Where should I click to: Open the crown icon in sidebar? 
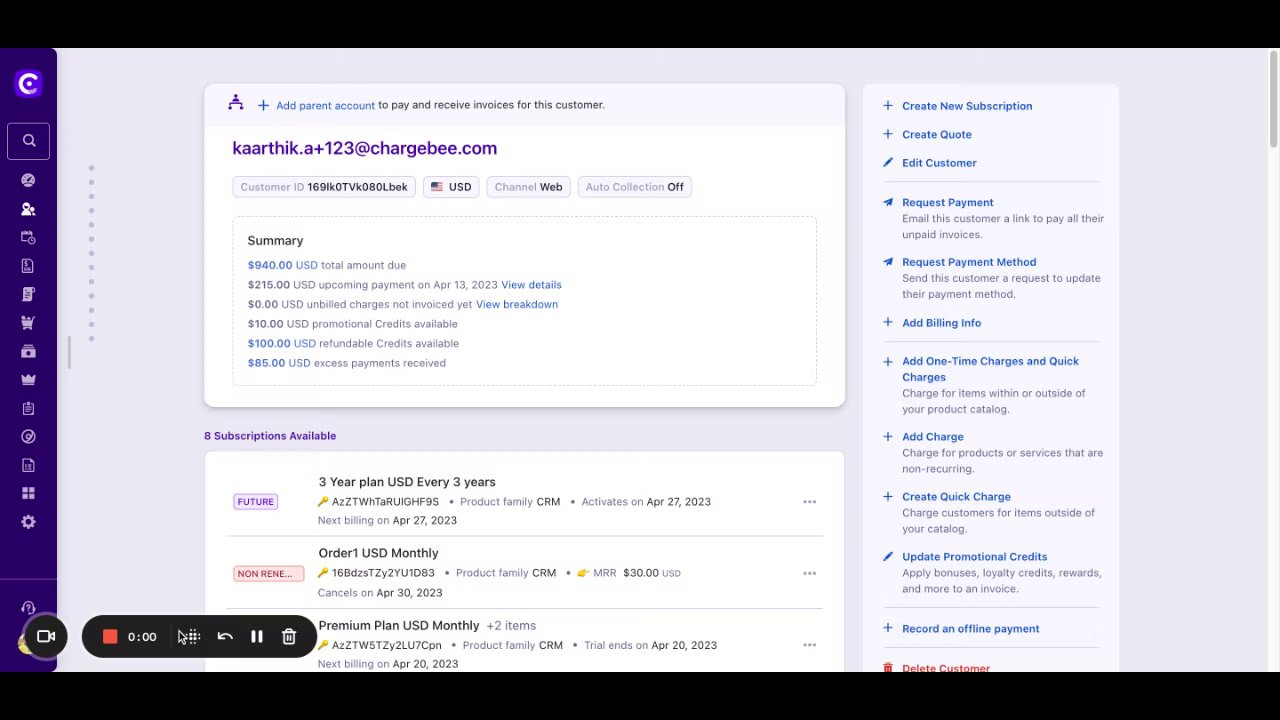(28, 379)
